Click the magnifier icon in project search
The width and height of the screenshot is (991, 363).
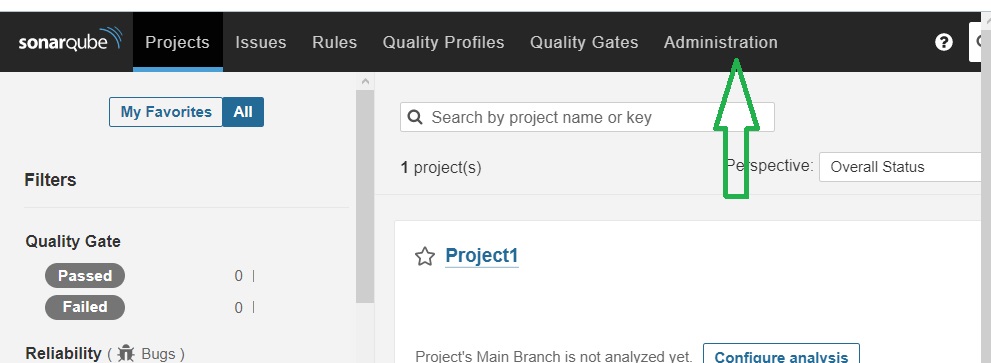(x=415, y=117)
